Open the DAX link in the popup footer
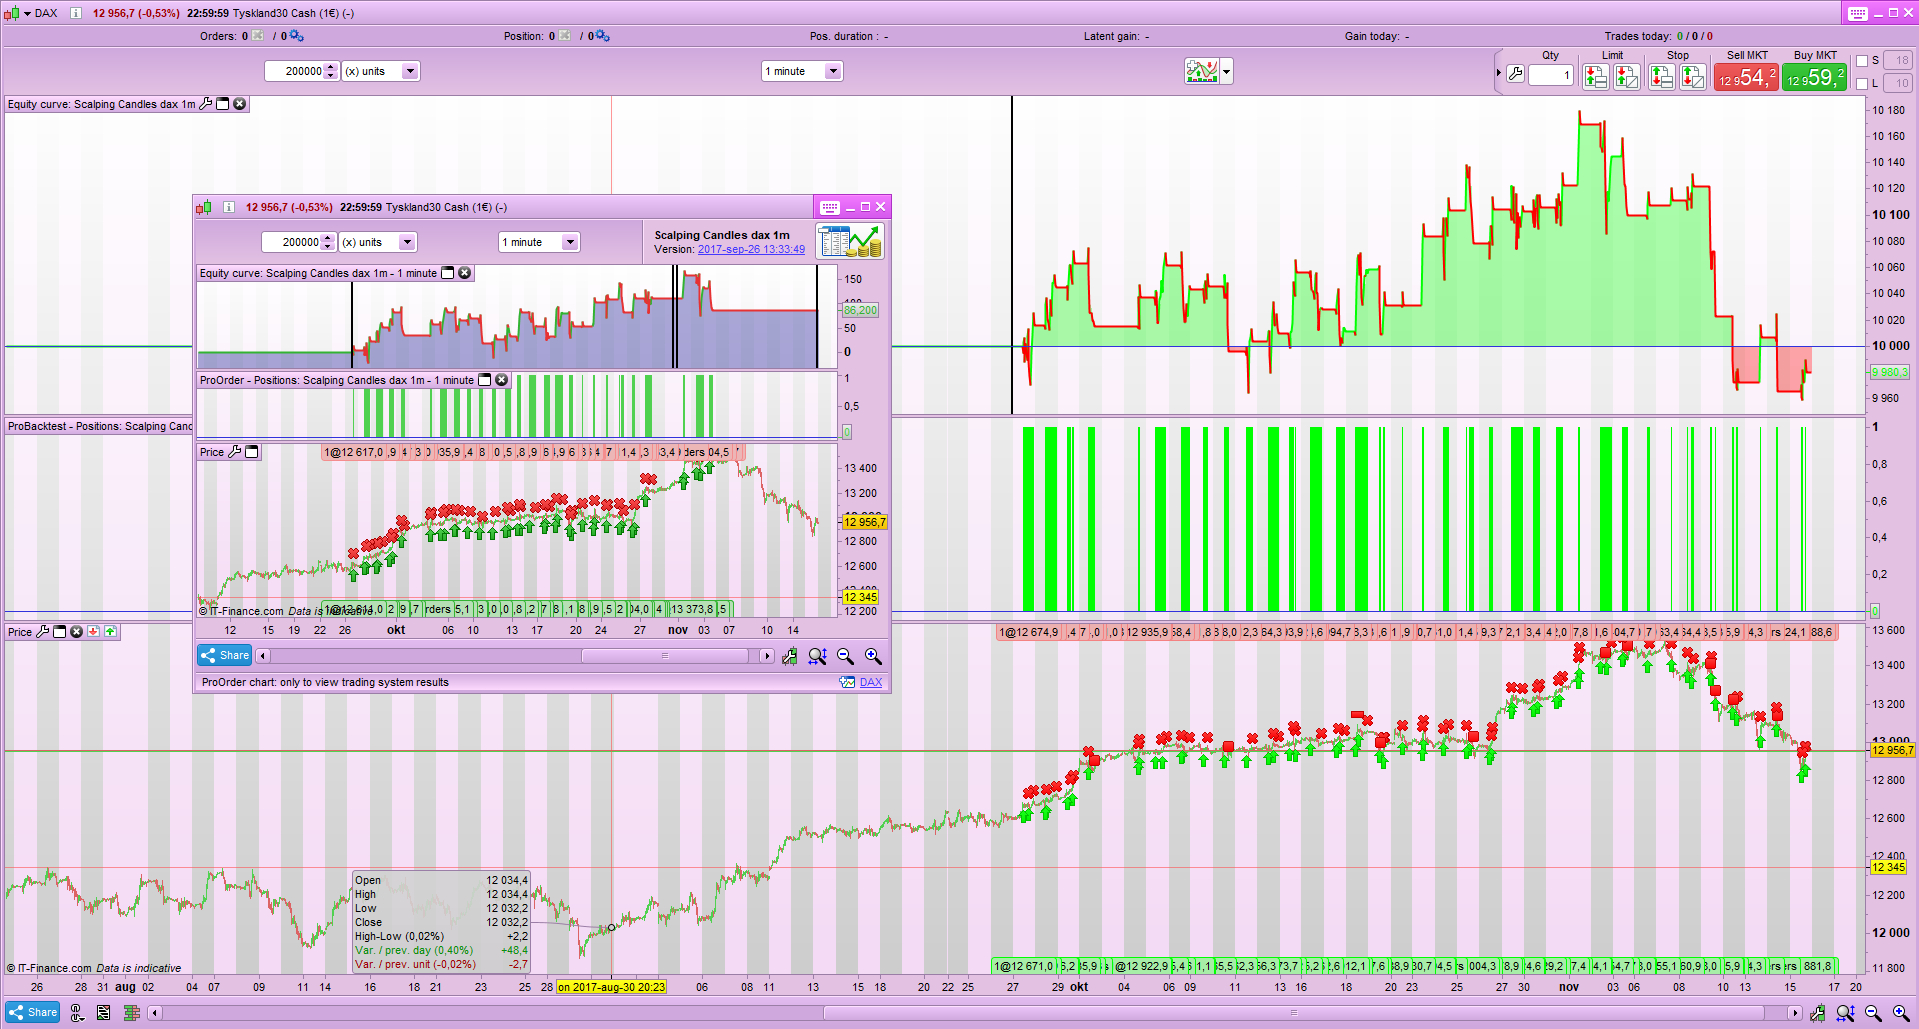The height and width of the screenshot is (1029, 1919). pyautogui.click(x=871, y=683)
